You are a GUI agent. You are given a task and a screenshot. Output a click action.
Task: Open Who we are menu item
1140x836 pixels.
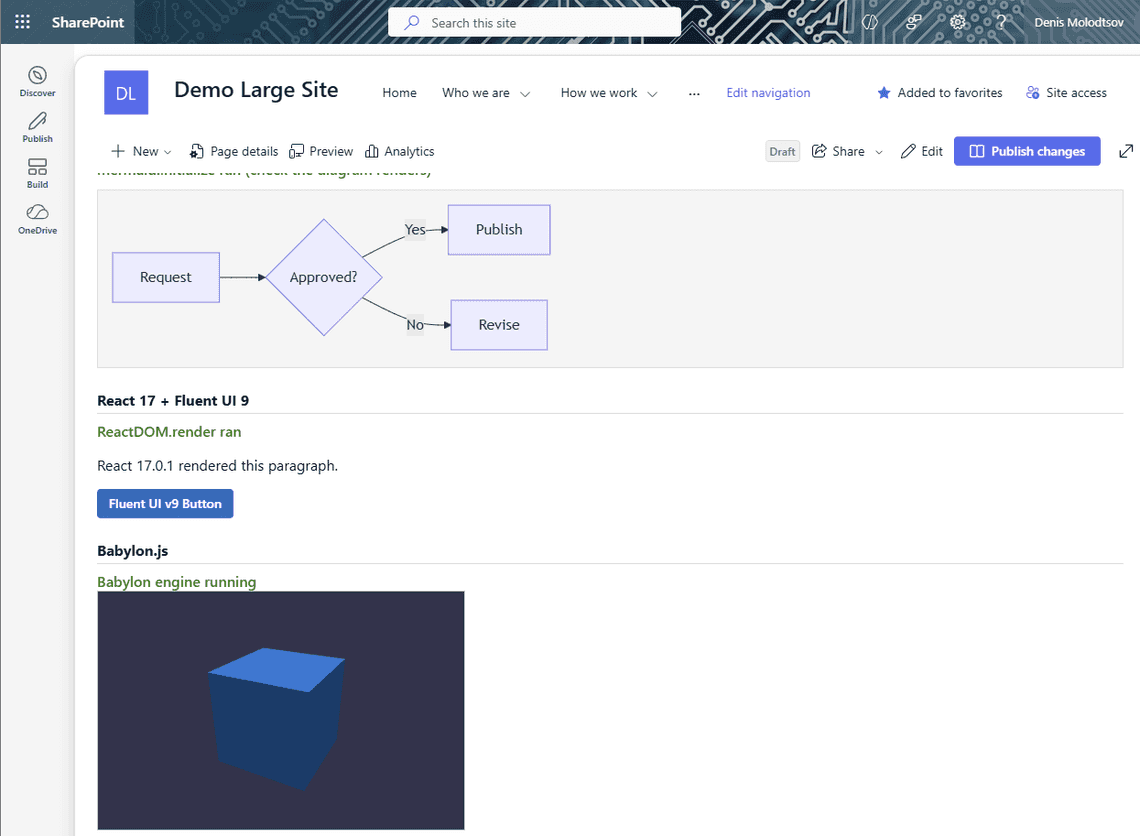[475, 92]
